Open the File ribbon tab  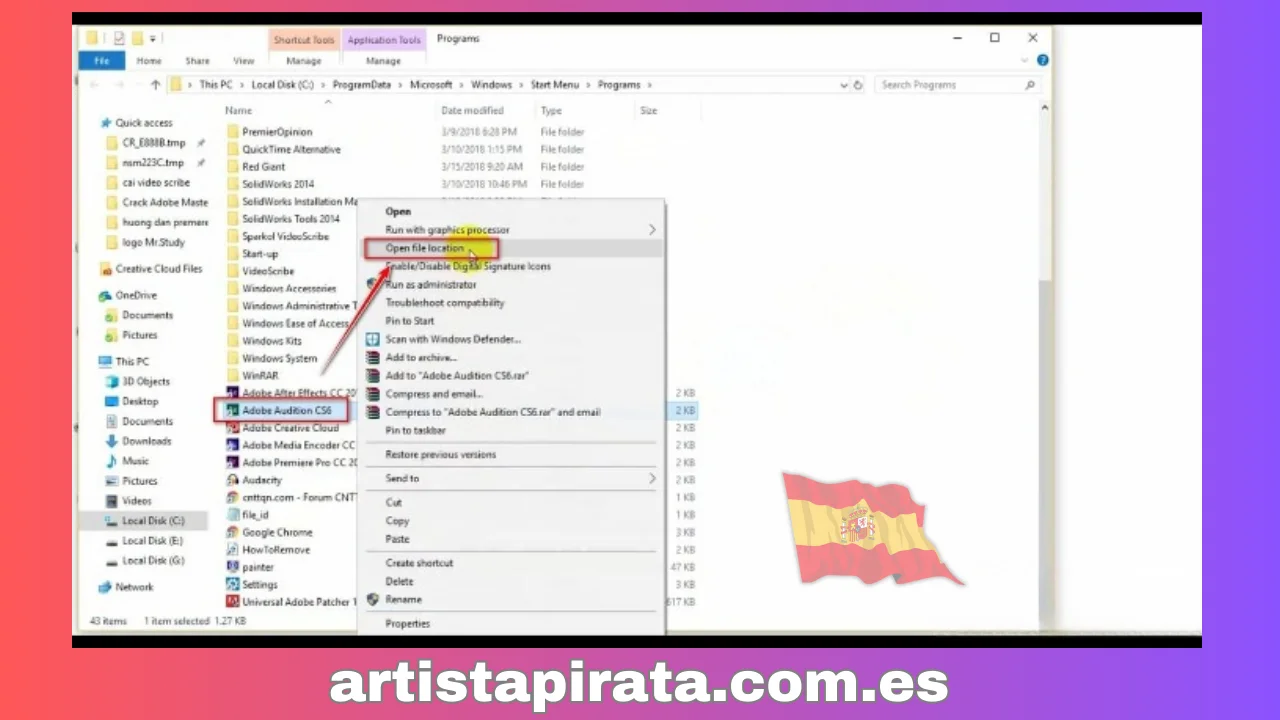coord(102,61)
